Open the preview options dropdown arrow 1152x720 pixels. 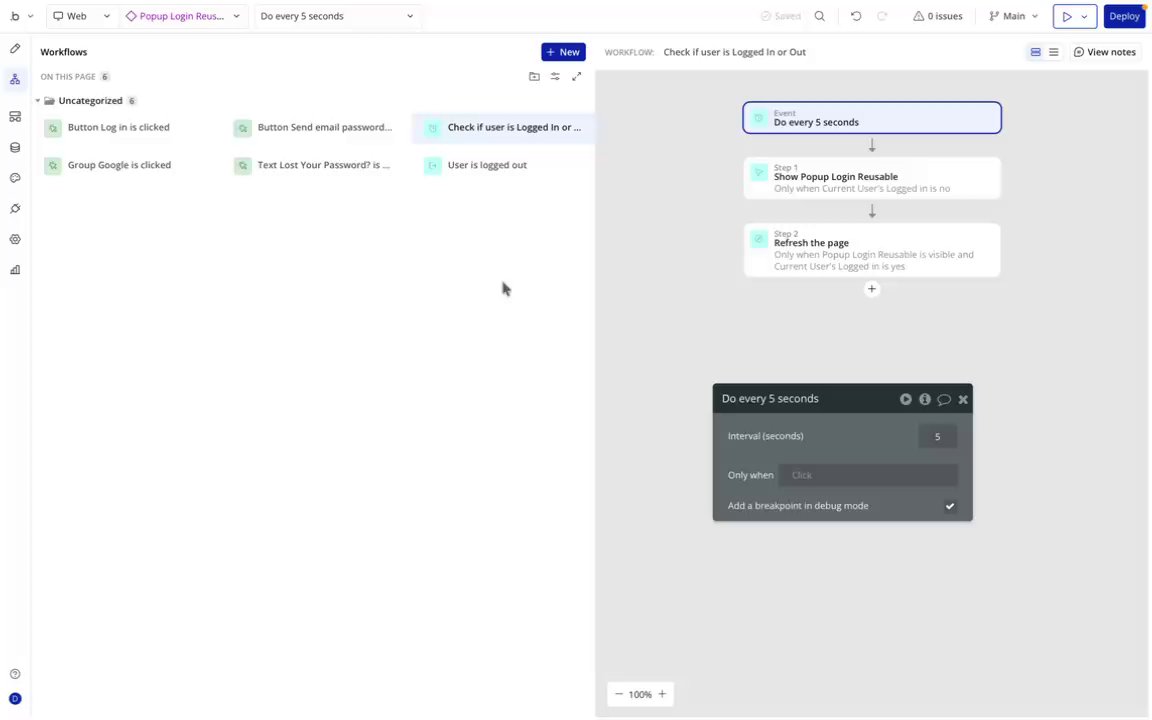click(1084, 16)
